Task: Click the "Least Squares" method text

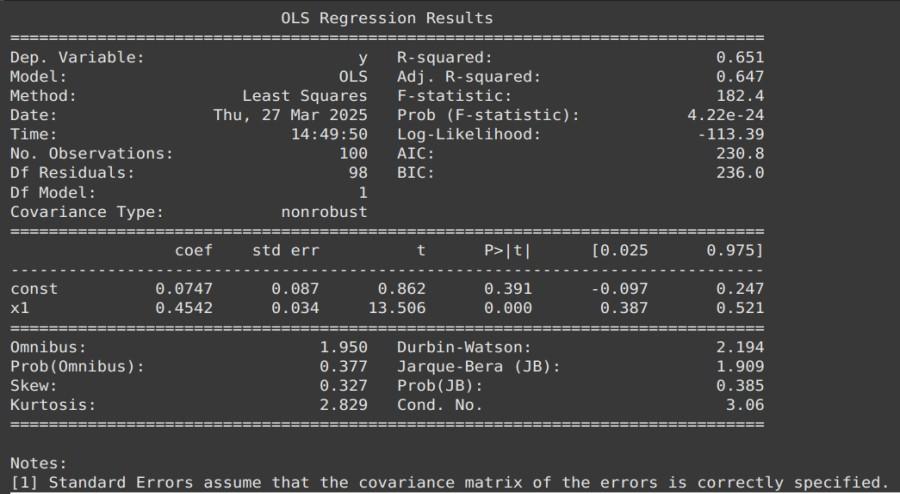Action: click(x=305, y=96)
